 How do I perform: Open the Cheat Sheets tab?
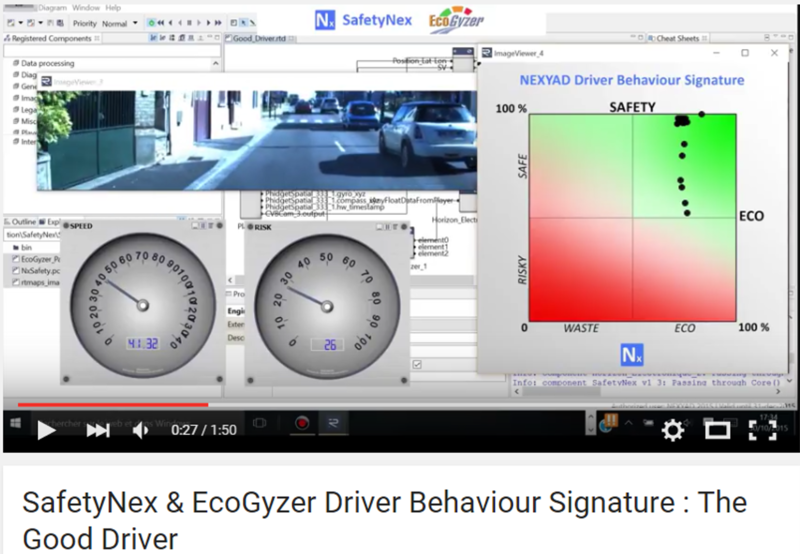click(x=678, y=38)
